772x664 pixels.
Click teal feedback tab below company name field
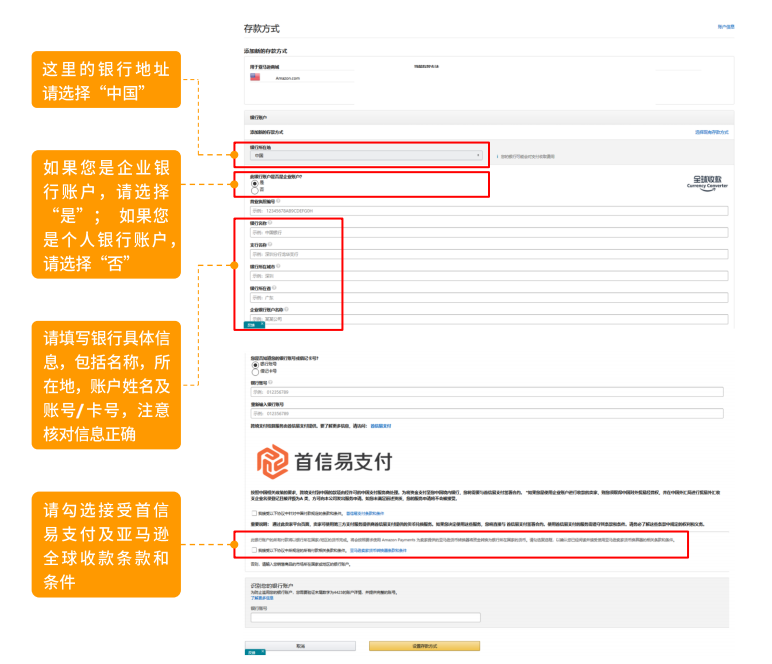(x=254, y=325)
